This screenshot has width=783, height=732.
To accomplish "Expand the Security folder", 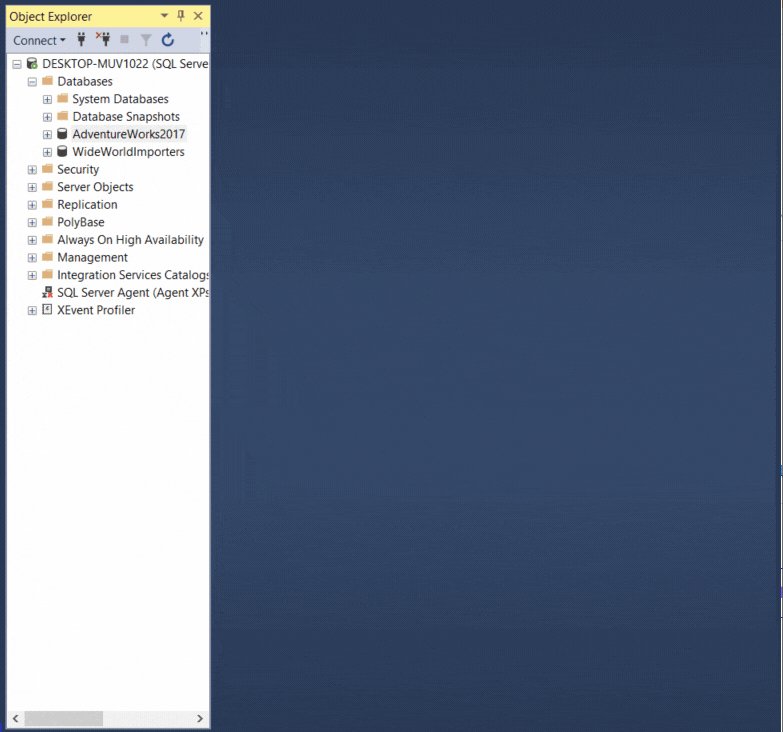I will [32, 170].
